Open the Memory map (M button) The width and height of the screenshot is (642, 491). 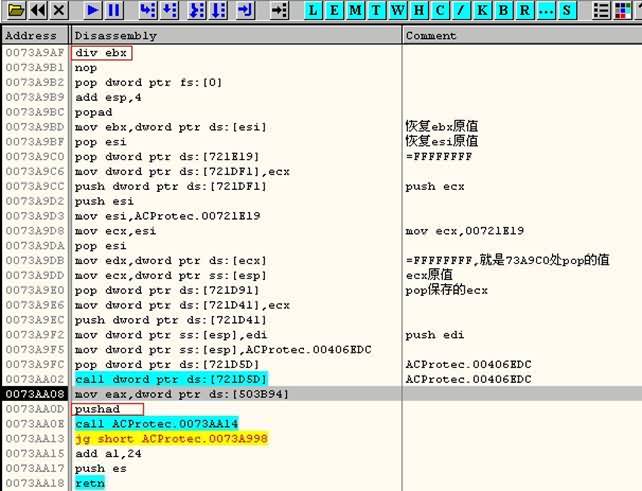tap(353, 10)
